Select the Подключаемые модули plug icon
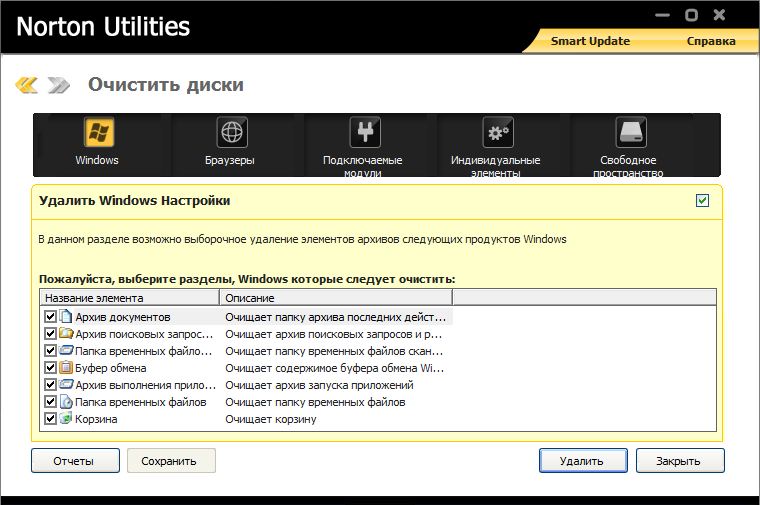 tap(364, 133)
